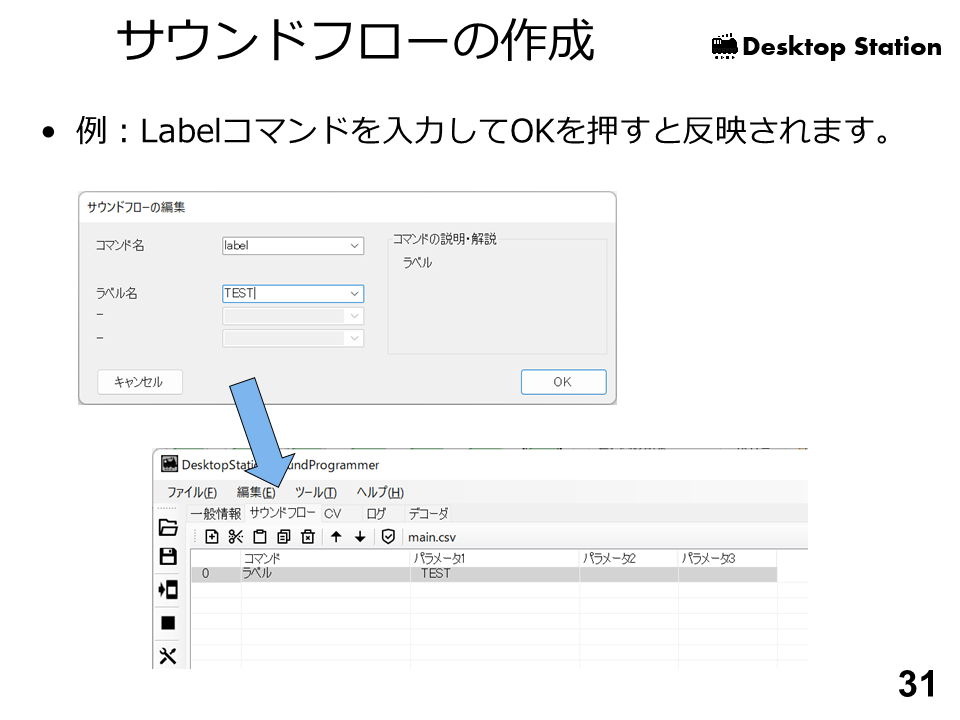Open the ファイル(F) menu
The height and width of the screenshot is (720, 960).
point(192,492)
